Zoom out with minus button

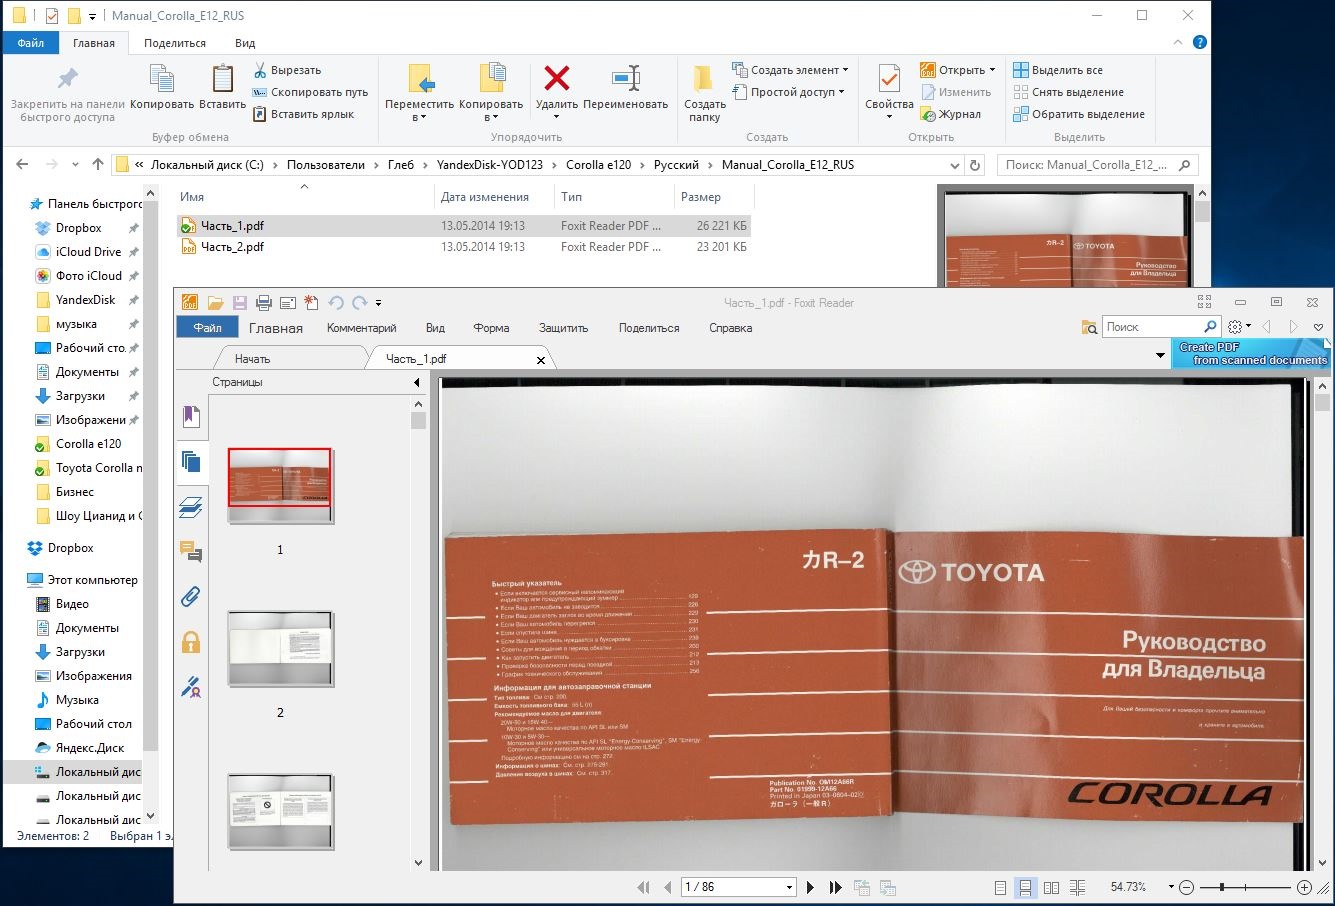(1186, 887)
